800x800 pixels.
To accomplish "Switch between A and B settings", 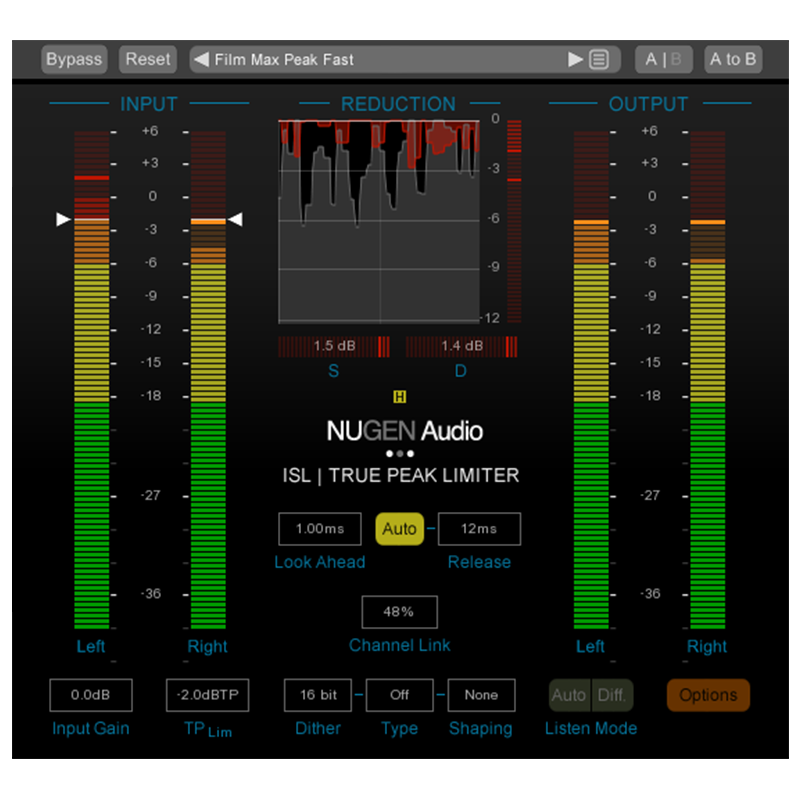I will pos(663,59).
